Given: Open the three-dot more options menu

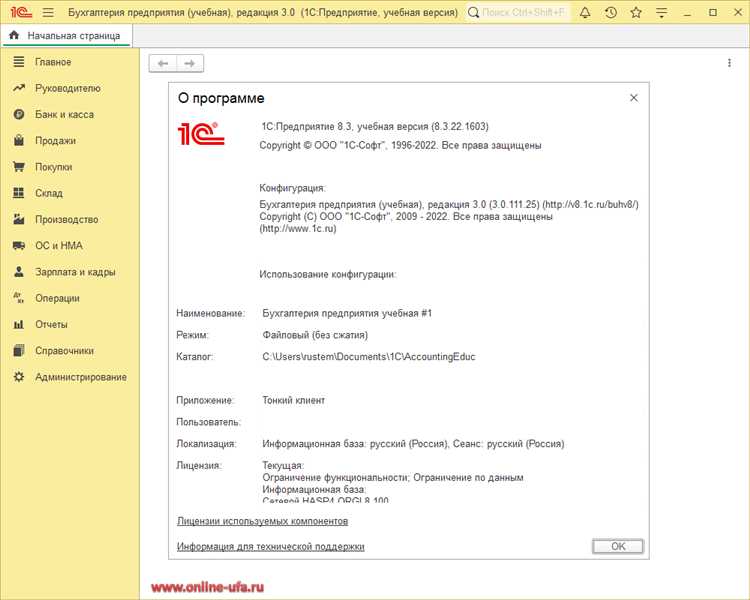Looking at the screenshot, I should tap(729, 63).
